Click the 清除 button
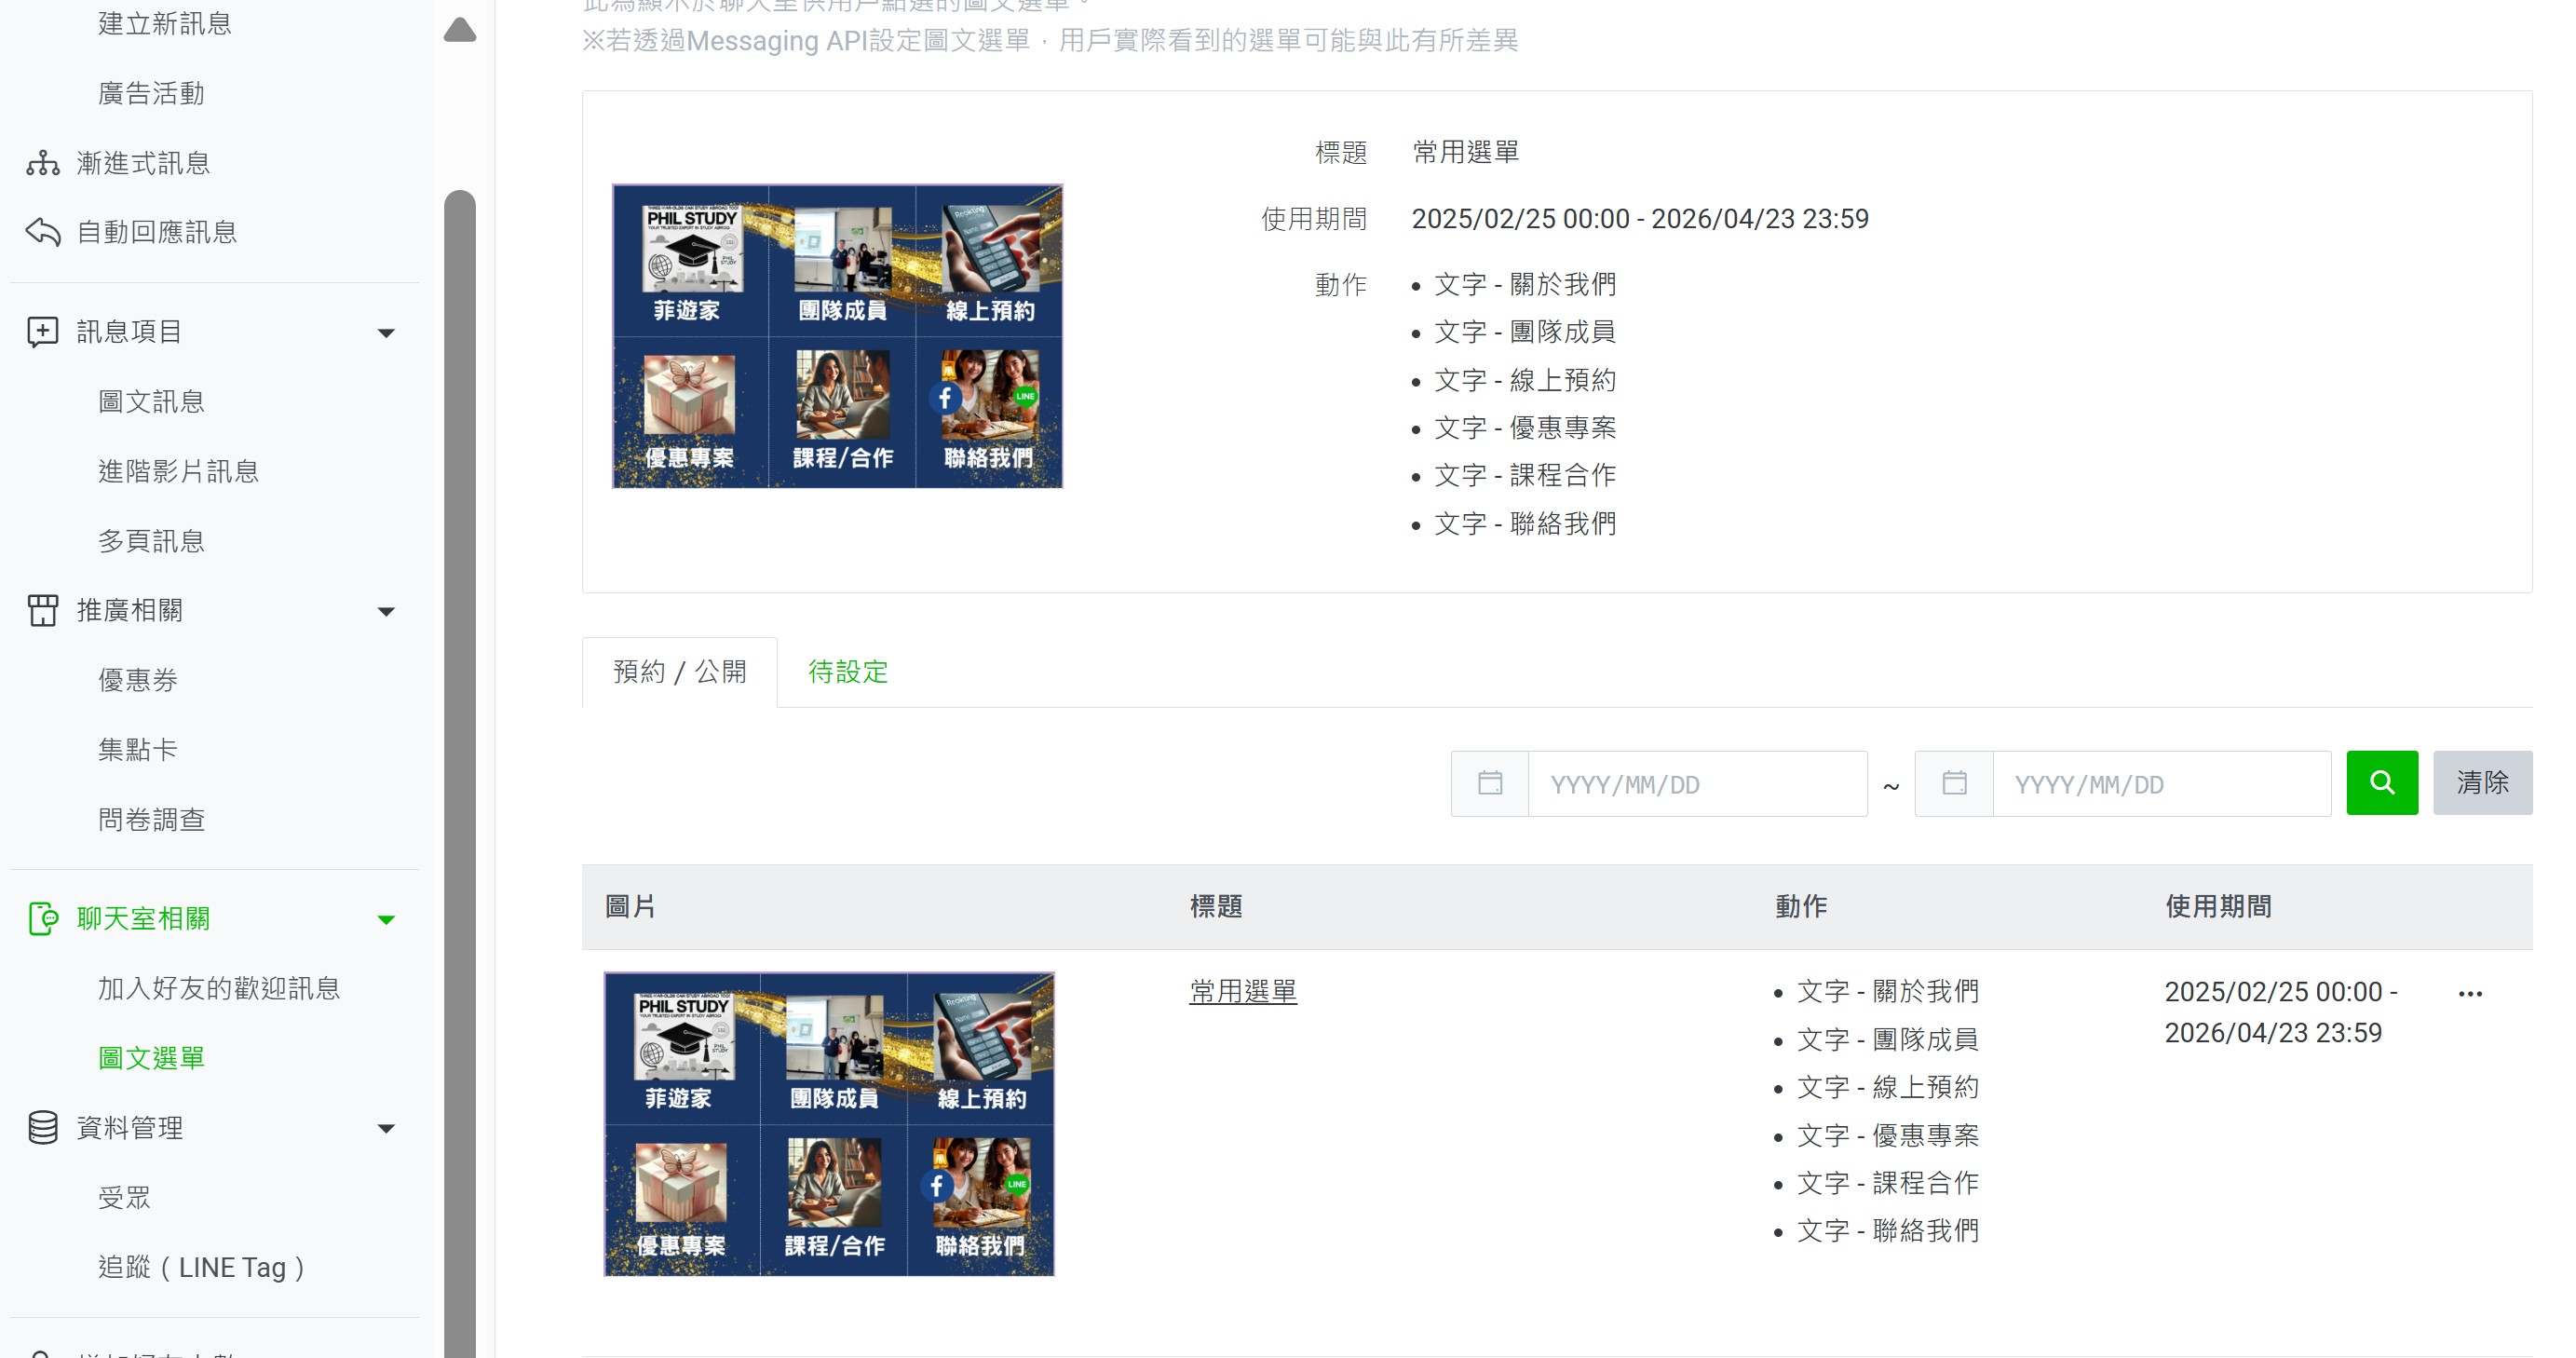This screenshot has width=2576, height=1358. tap(2482, 783)
